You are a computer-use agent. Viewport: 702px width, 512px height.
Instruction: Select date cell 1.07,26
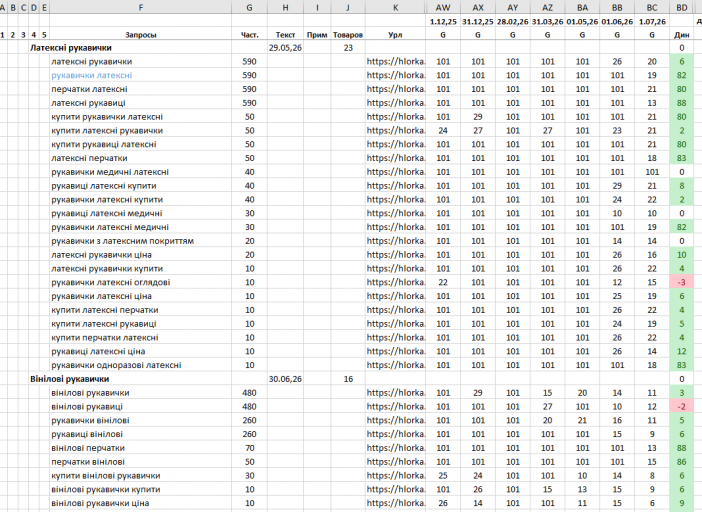tap(652, 21)
